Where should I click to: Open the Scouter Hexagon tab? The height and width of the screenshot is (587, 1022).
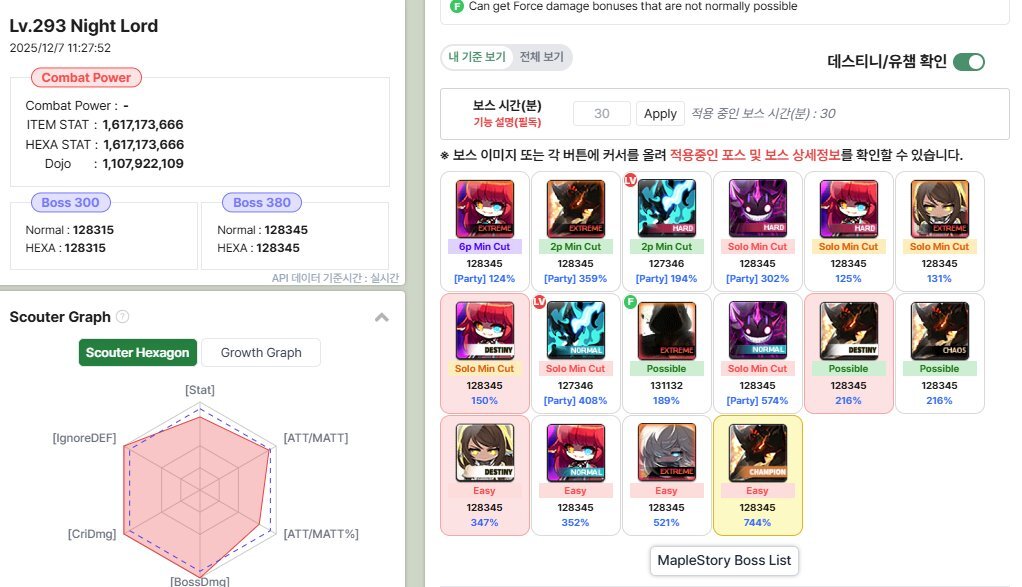pyautogui.click(x=138, y=352)
